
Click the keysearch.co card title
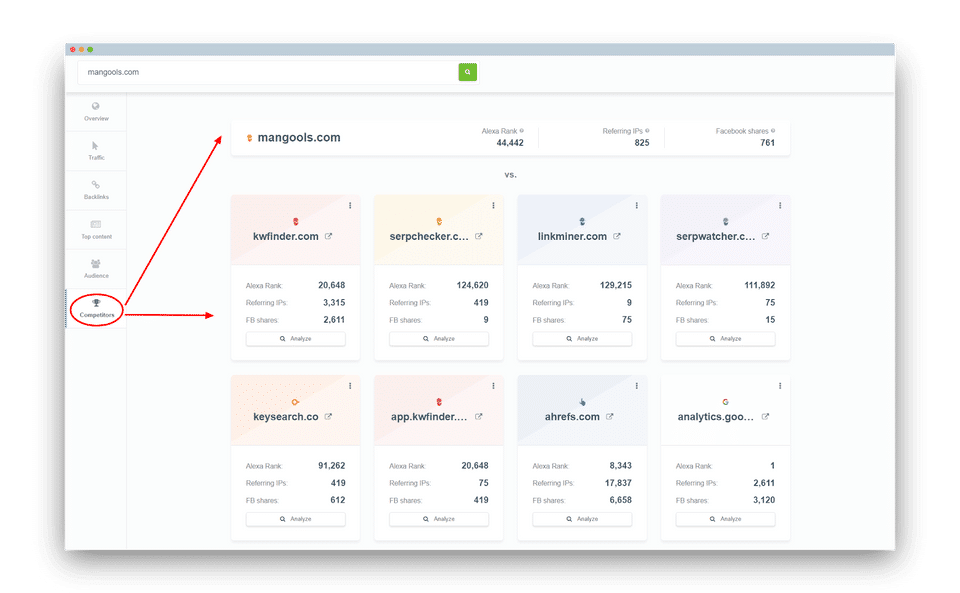[x=286, y=417]
